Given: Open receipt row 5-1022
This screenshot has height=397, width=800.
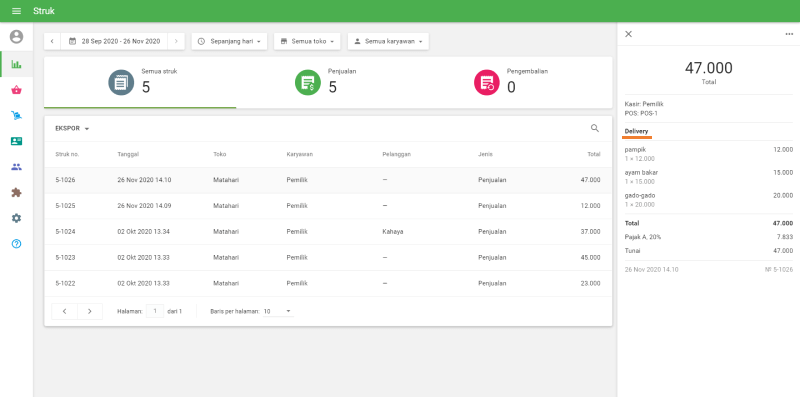Looking at the screenshot, I should point(328,283).
